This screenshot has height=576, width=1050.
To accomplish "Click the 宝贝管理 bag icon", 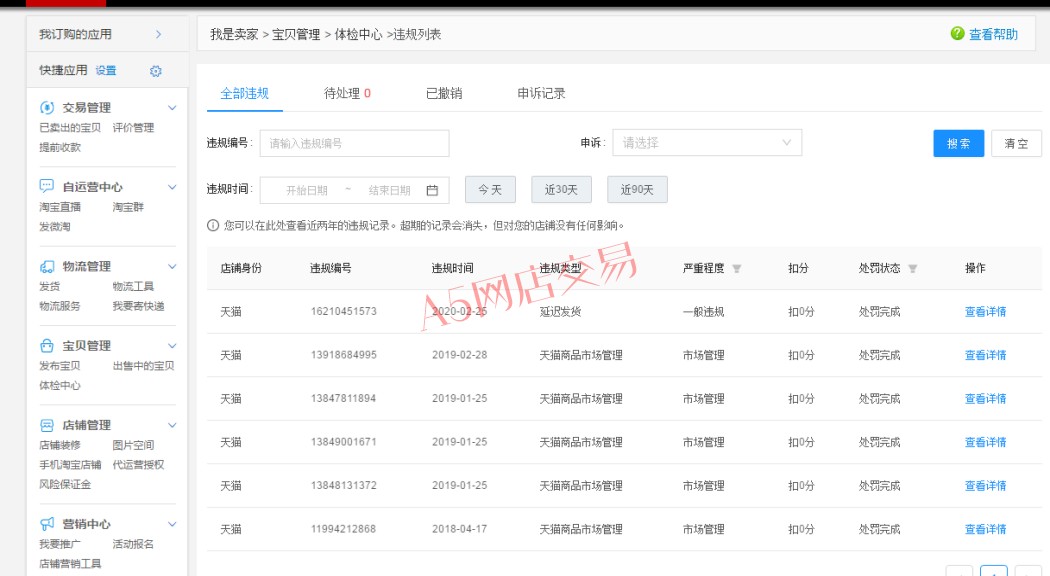I will [47, 346].
